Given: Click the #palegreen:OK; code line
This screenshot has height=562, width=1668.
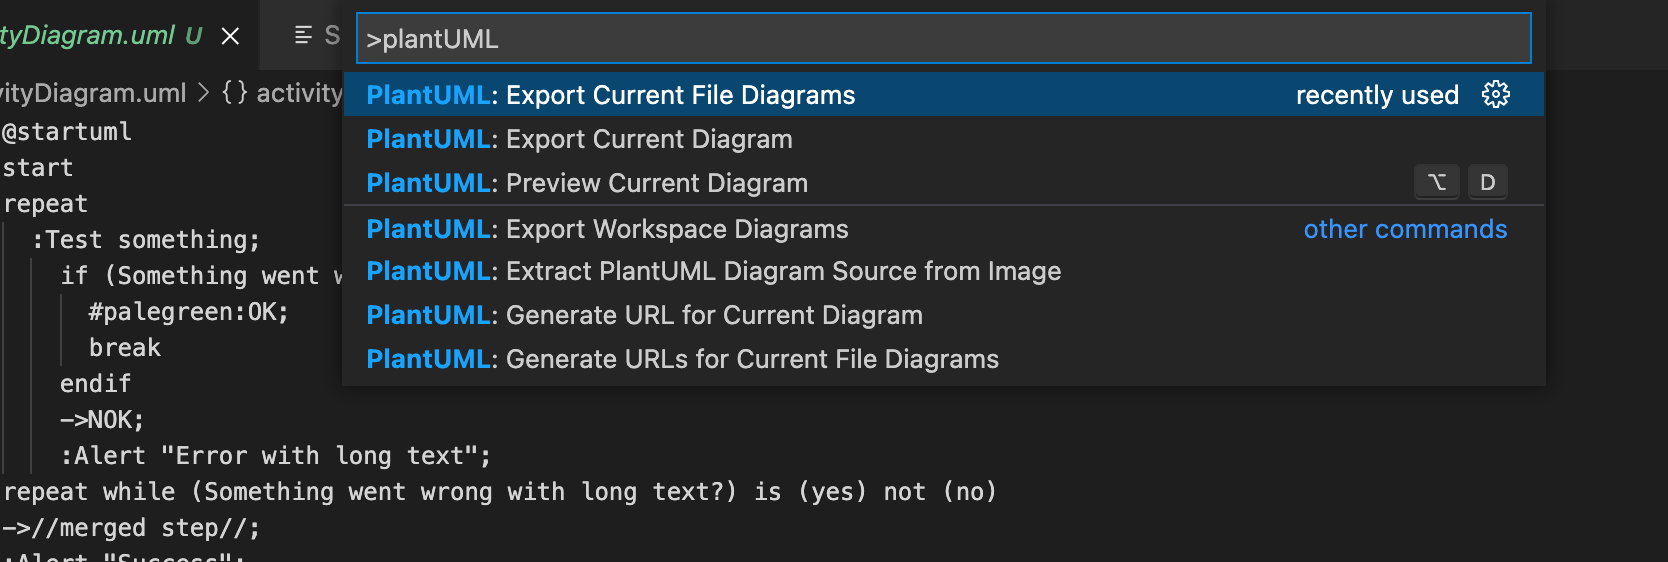Looking at the screenshot, I should 188,312.
